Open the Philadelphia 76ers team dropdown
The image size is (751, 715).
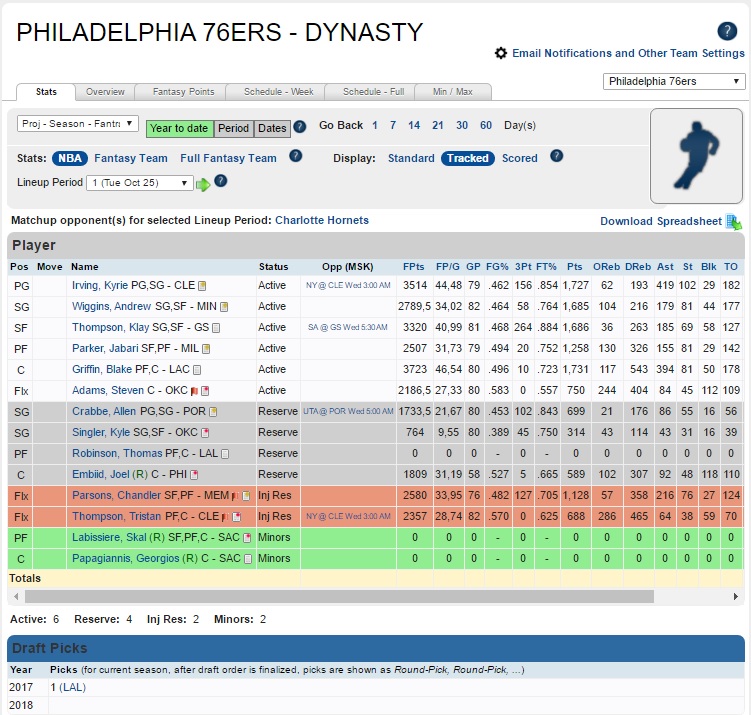[x=674, y=81]
